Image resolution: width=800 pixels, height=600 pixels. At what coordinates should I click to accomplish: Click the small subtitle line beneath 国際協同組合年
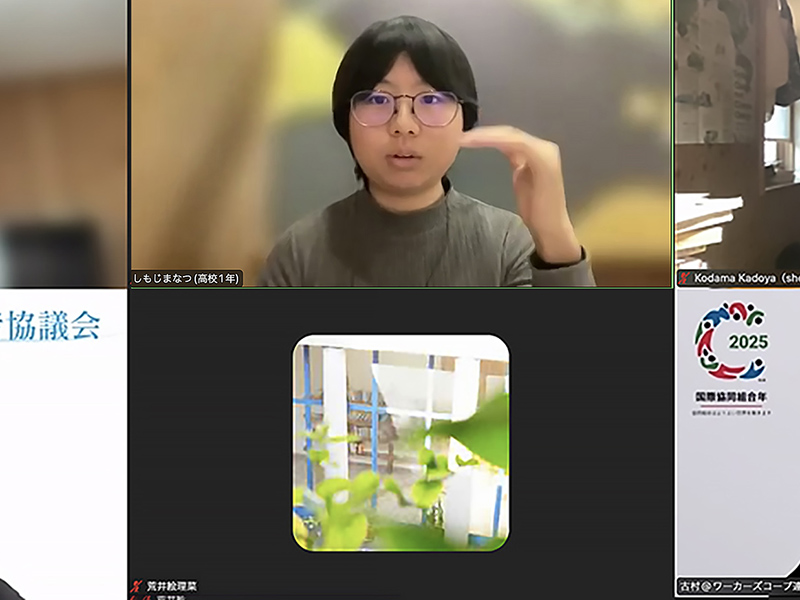pyautogui.click(x=731, y=412)
